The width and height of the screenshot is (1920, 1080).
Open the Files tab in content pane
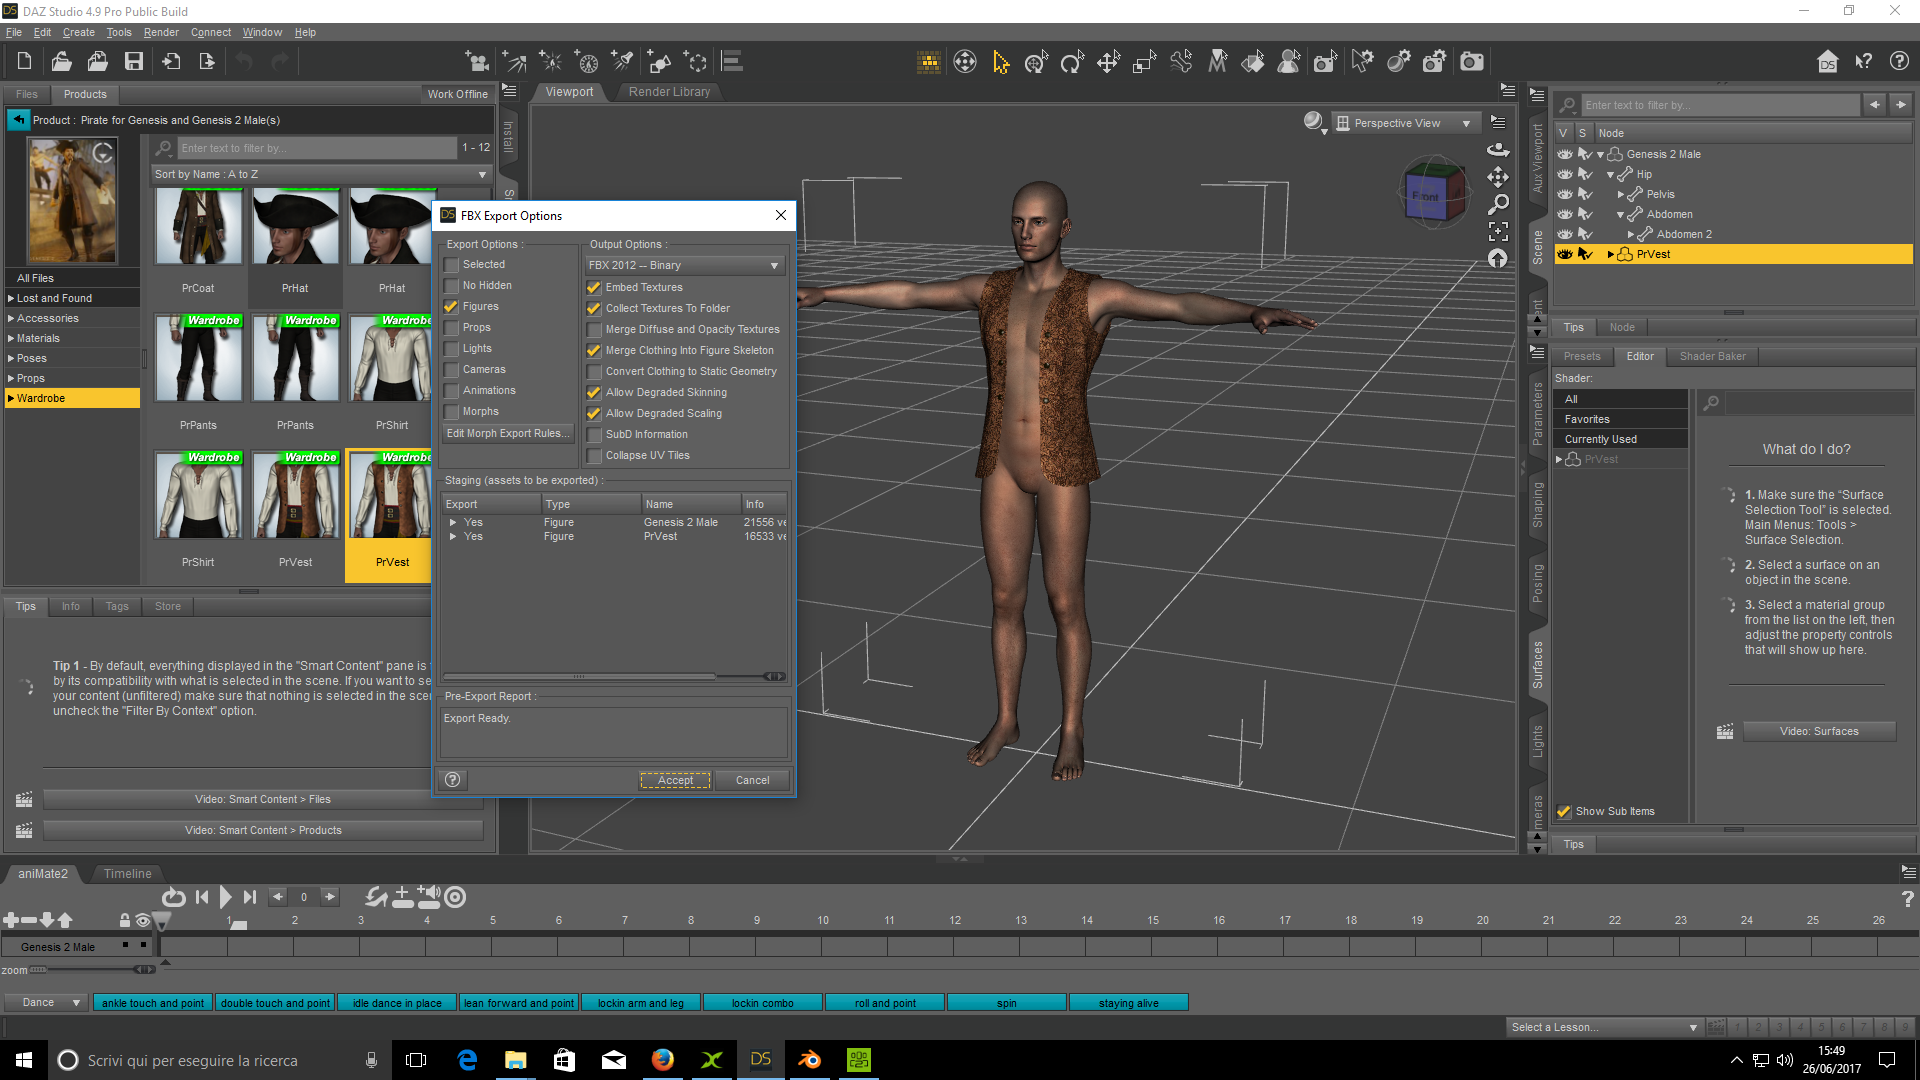coord(27,95)
